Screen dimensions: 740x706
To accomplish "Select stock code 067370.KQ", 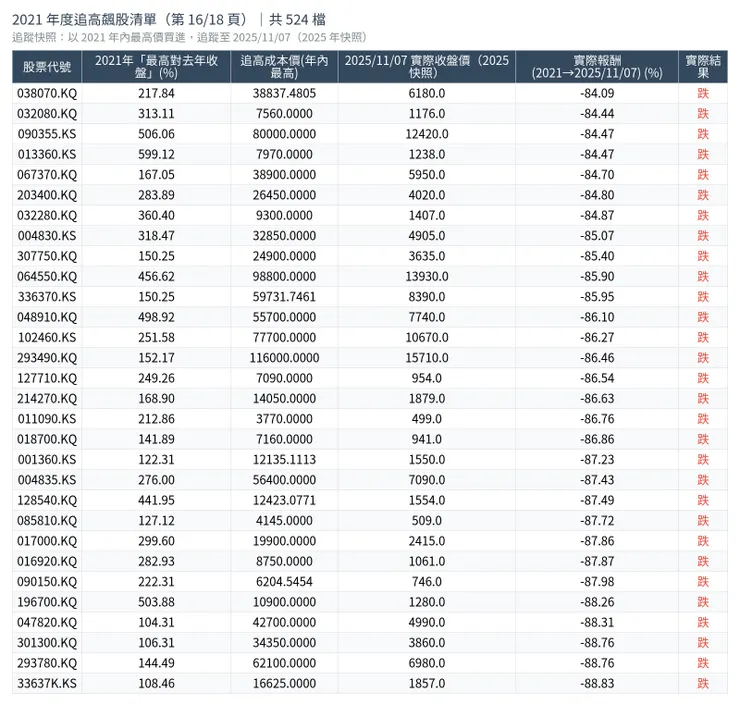I will tap(47, 175).
